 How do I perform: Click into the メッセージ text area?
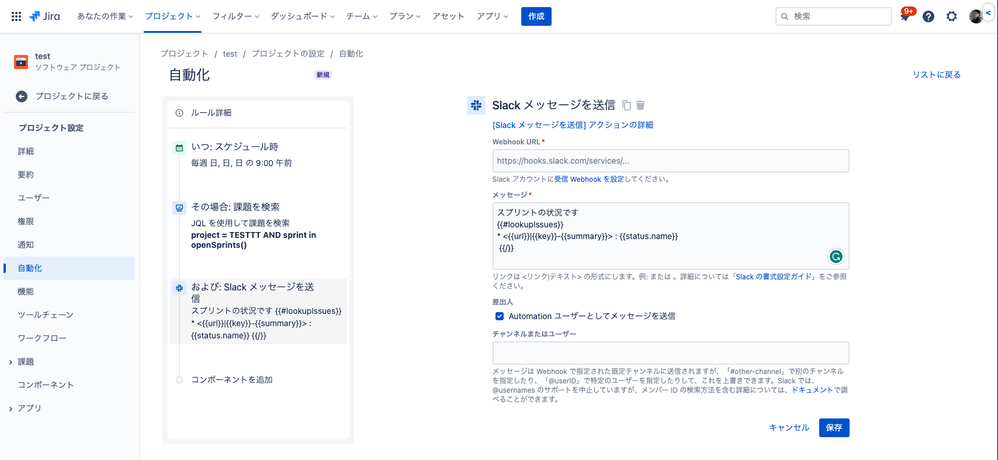pos(671,236)
